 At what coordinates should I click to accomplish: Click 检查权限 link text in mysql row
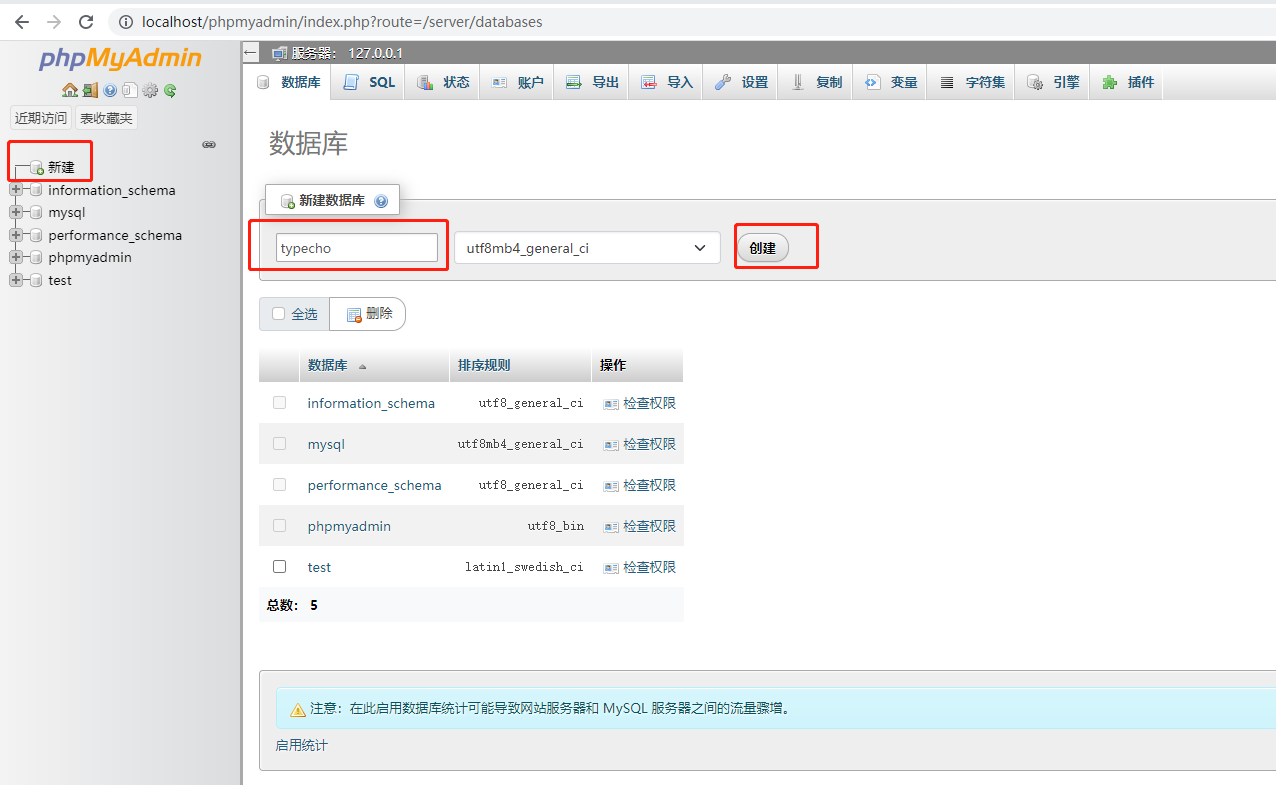pos(649,444)
